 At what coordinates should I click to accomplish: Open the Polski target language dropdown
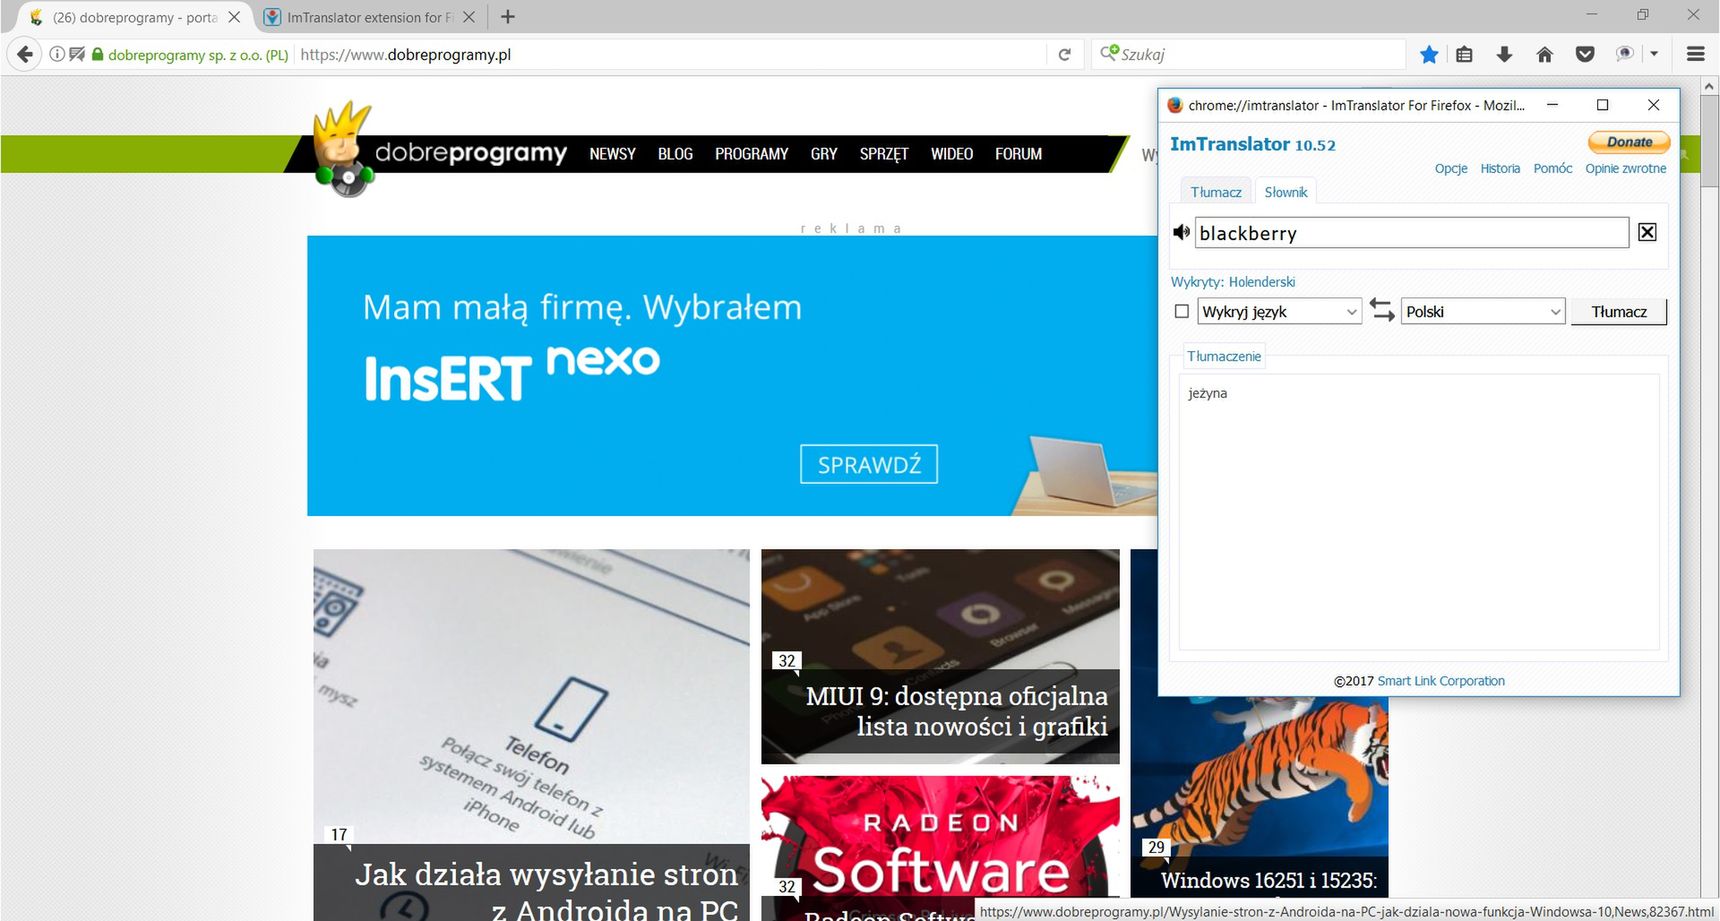[x=1483, y=311]
